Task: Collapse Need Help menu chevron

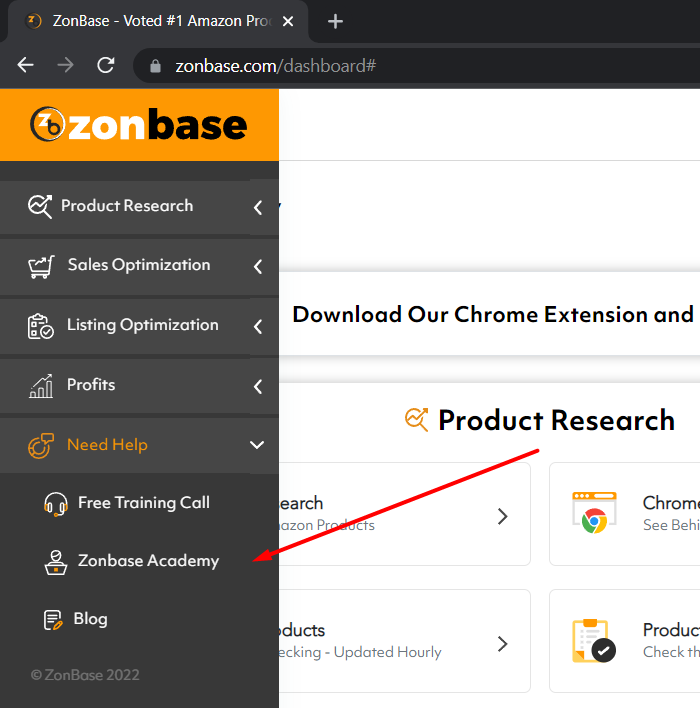Action: 257,445
